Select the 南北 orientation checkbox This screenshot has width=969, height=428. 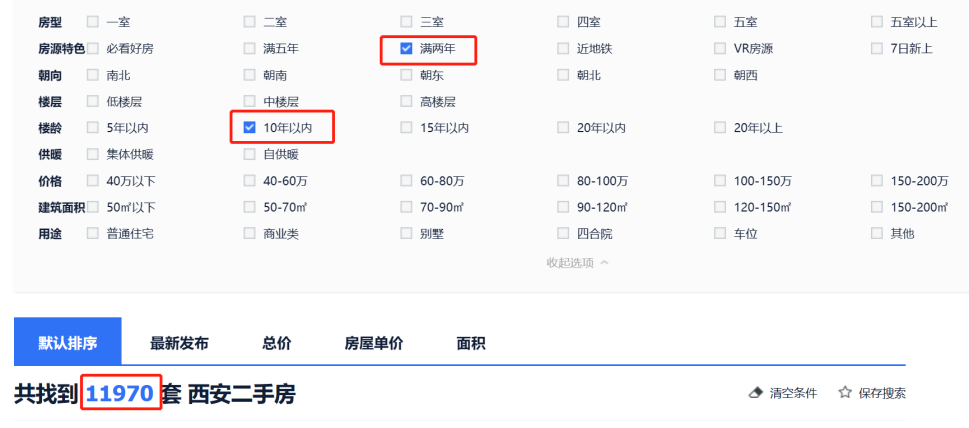click(93, 75)
